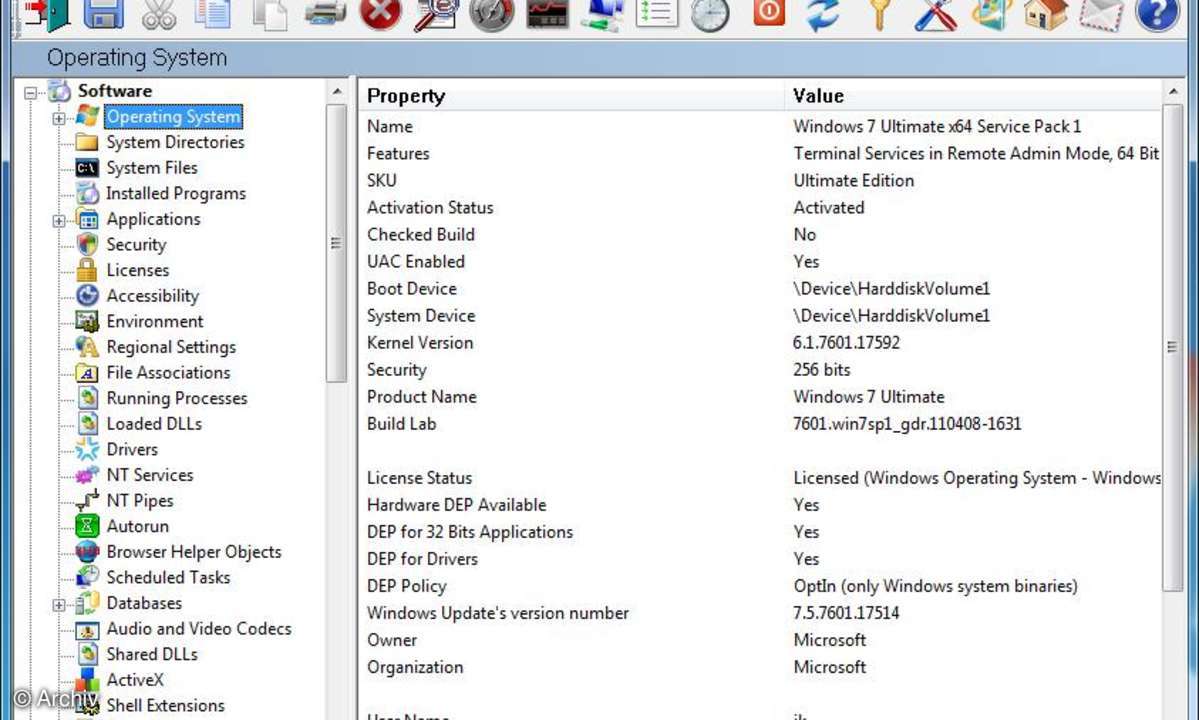The height and width of the screenshot is (720, 1199).
Task: Open Installed Programs
Action: coord(176,193)
